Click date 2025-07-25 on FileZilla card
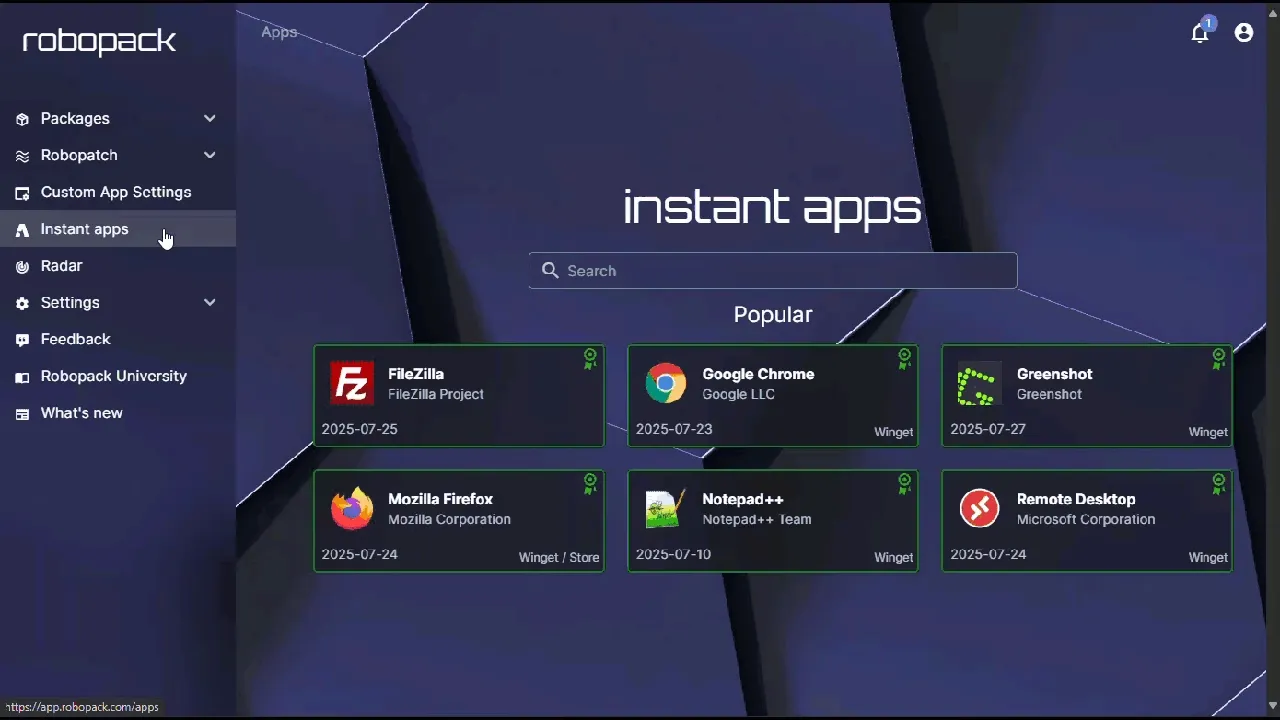The width and height of the screenshot is (1280, 720). (x=359, y=429)
